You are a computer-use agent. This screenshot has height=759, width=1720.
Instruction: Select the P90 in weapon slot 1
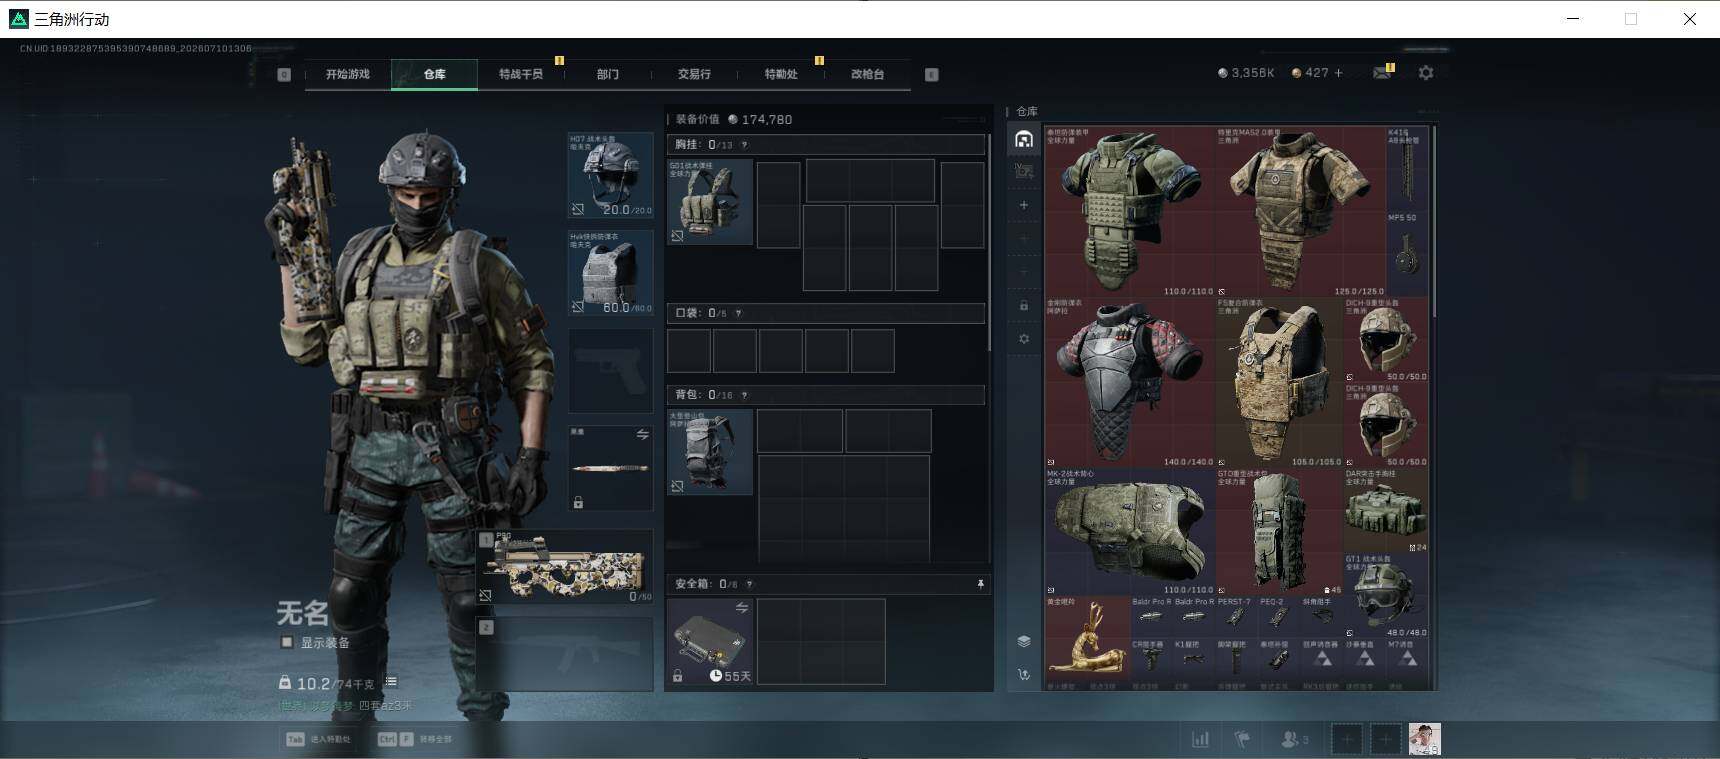[565, 566]
